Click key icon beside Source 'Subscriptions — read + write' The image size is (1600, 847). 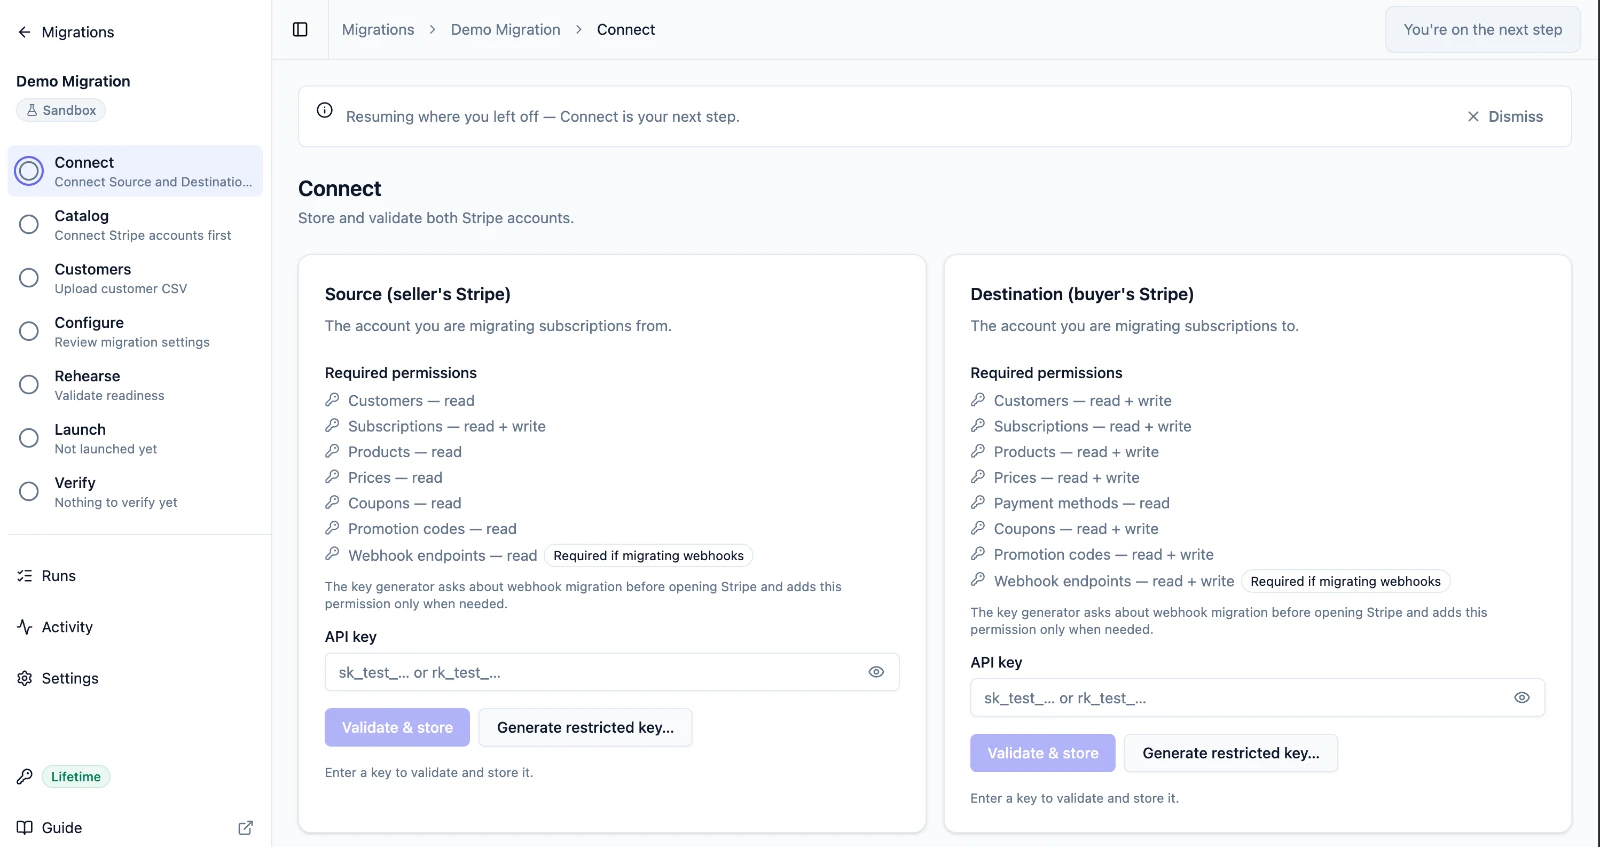pyautogui.click(x=333, y=426)
